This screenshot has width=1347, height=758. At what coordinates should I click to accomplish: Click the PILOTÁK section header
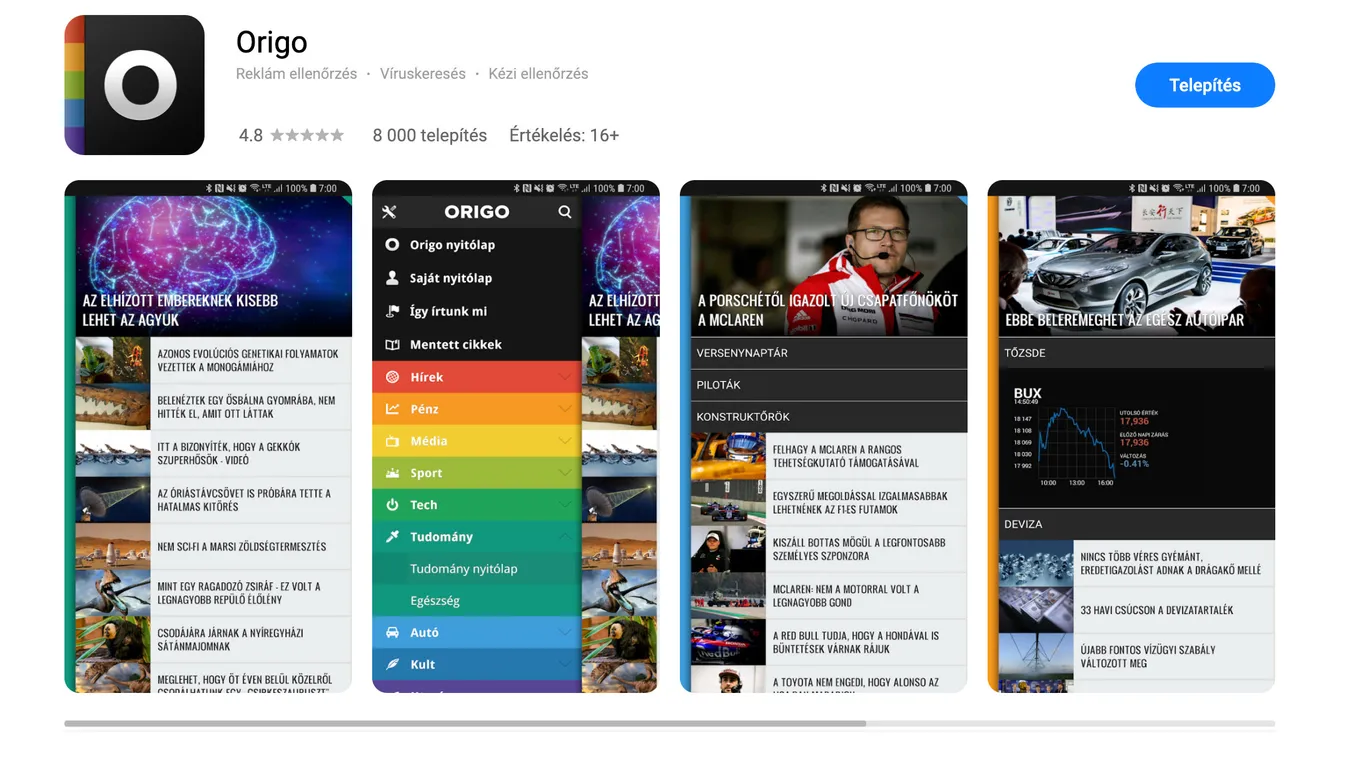pos(829,385)
